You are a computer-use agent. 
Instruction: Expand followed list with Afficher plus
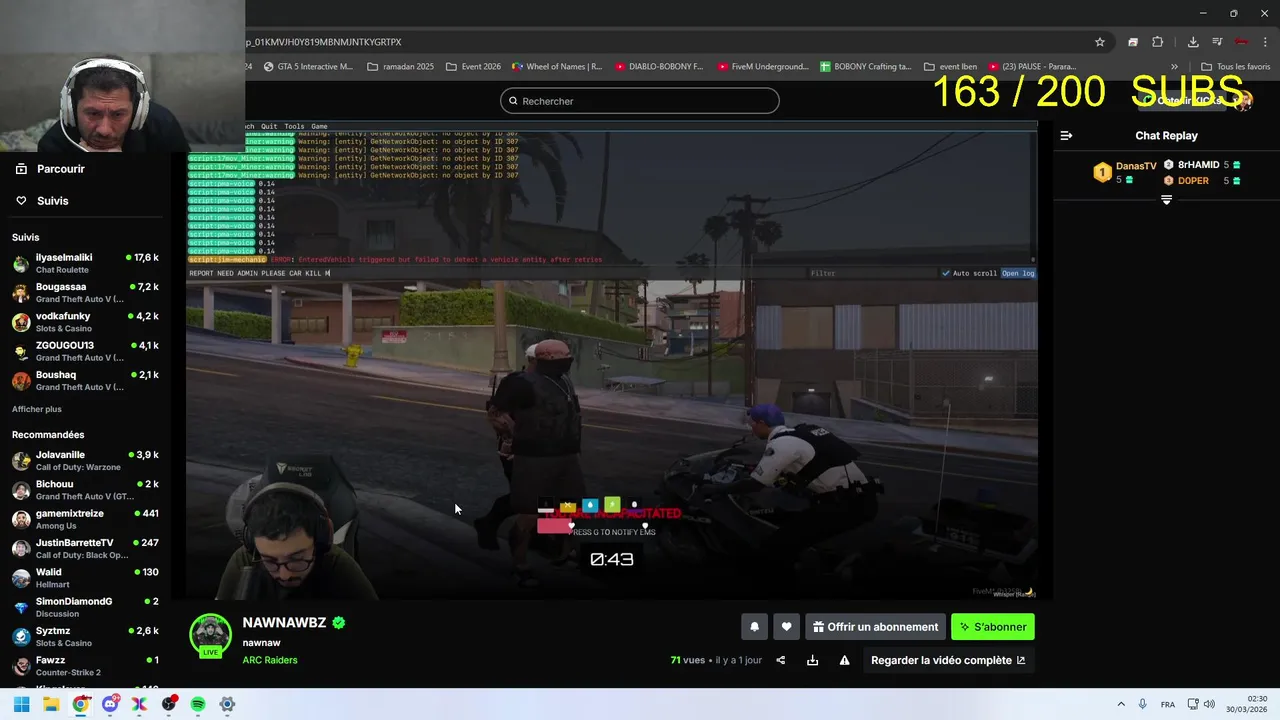tap(37, 409)
